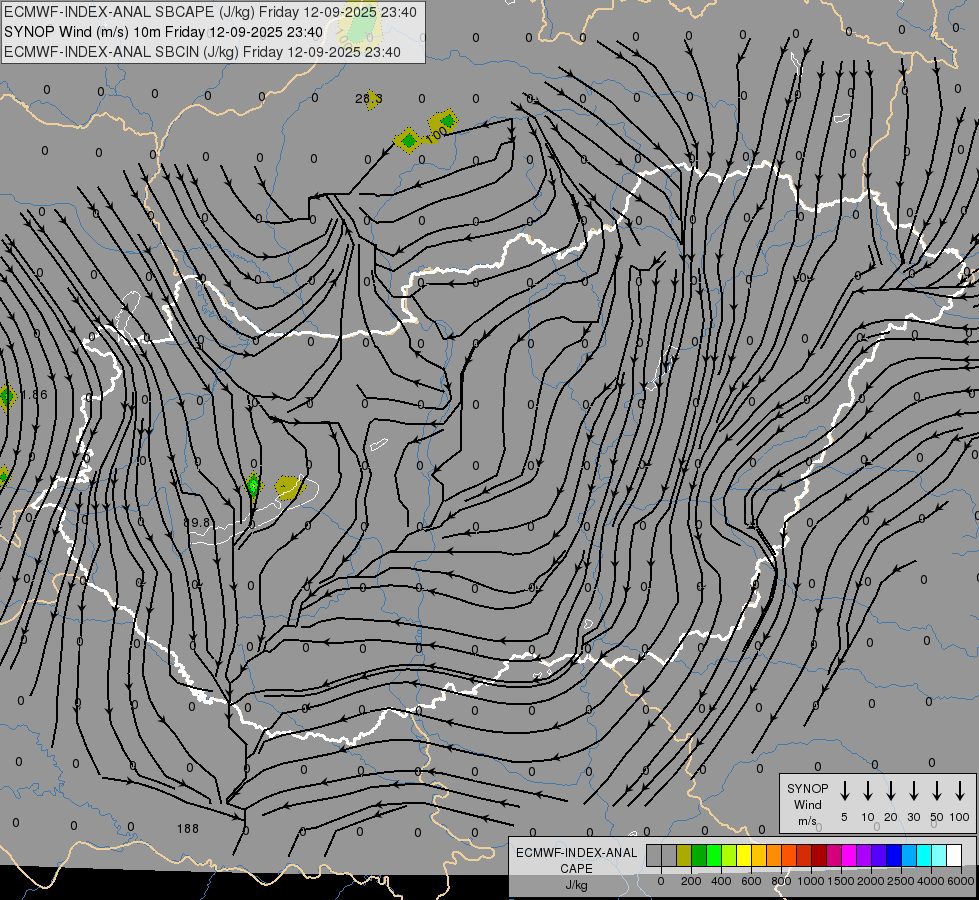Pick the bright magenta CAPE legend swatch
Screen dimensions: 979x900
(849, 855)
